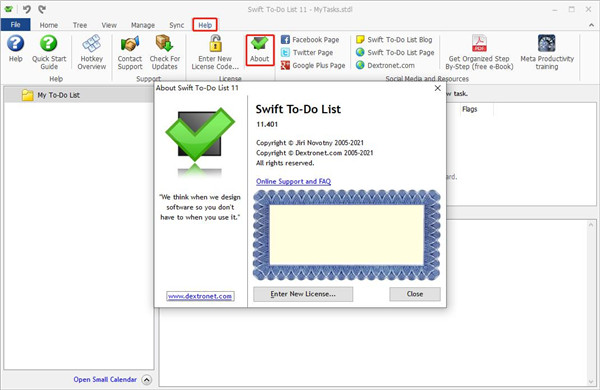Open Contact Support
600x390 pixels.
pos(130,52)
